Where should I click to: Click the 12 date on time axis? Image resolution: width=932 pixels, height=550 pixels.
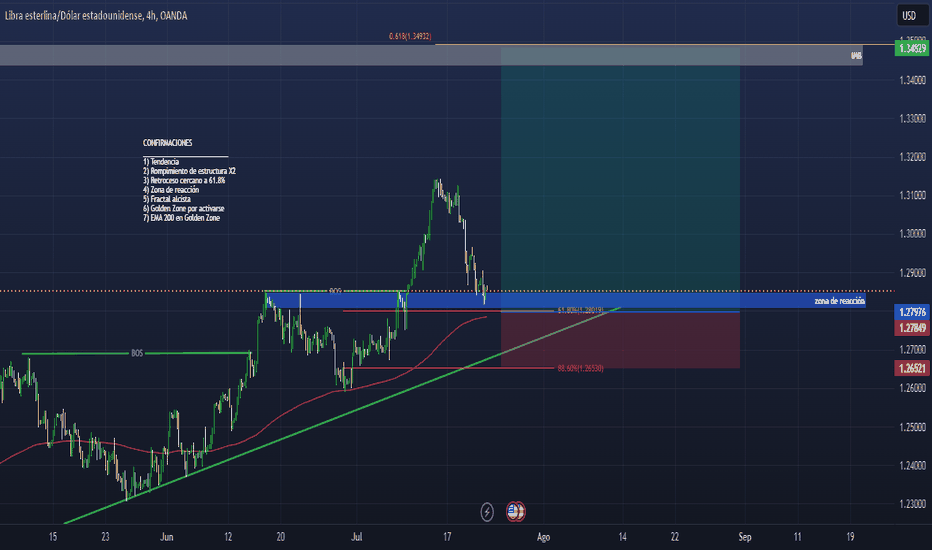(228, 537)
